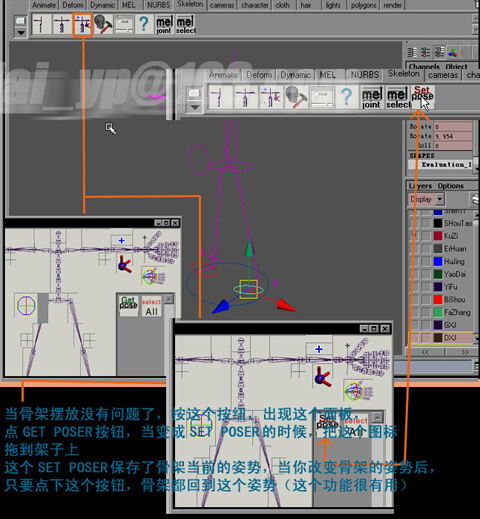This screenshot has width=480, height=519.
Task: Open the shelf menu arrow at top left
Action: [21, 33]
